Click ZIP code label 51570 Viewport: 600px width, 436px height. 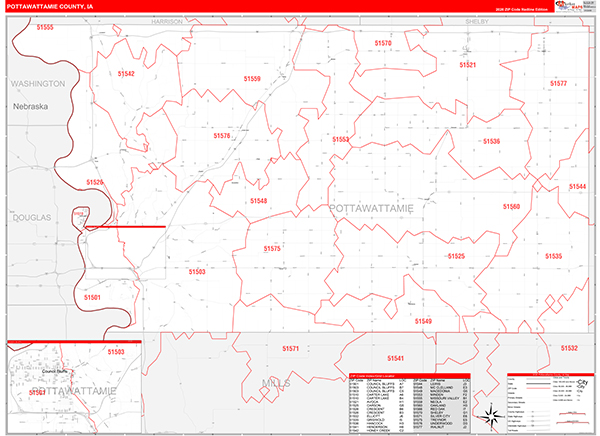tap(383, 43)
